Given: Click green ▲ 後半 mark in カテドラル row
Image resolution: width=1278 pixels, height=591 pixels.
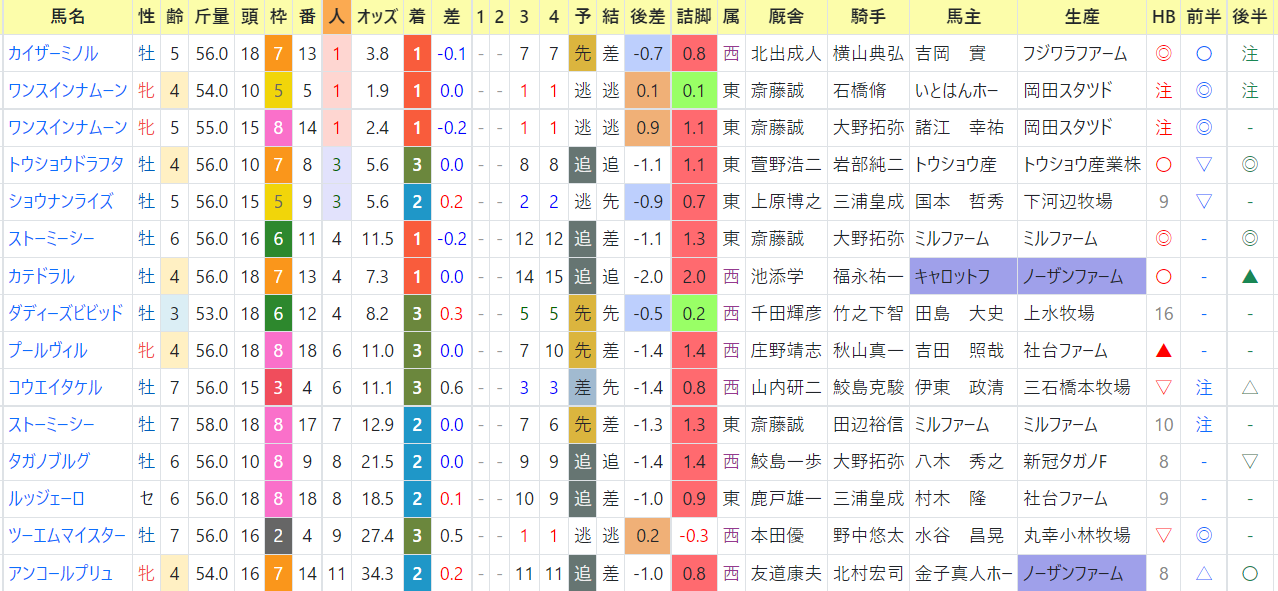Looking at the screenshot, I should point(1250,276).
